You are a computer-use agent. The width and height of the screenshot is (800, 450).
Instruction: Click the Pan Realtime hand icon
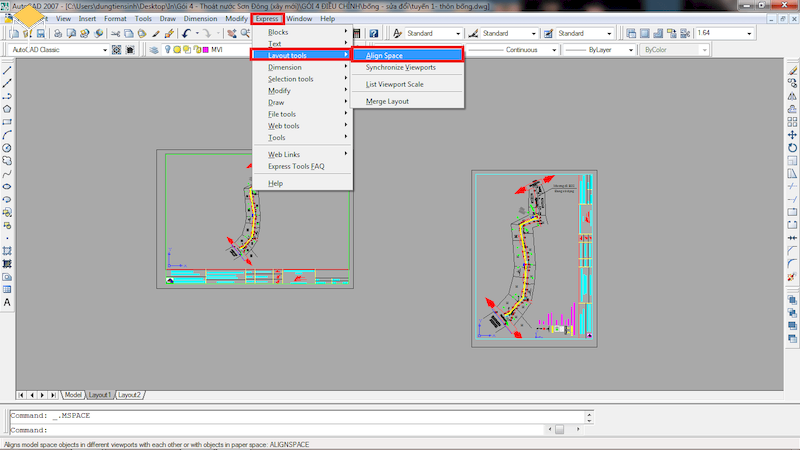pyautogui.click(x=232, y=34)
